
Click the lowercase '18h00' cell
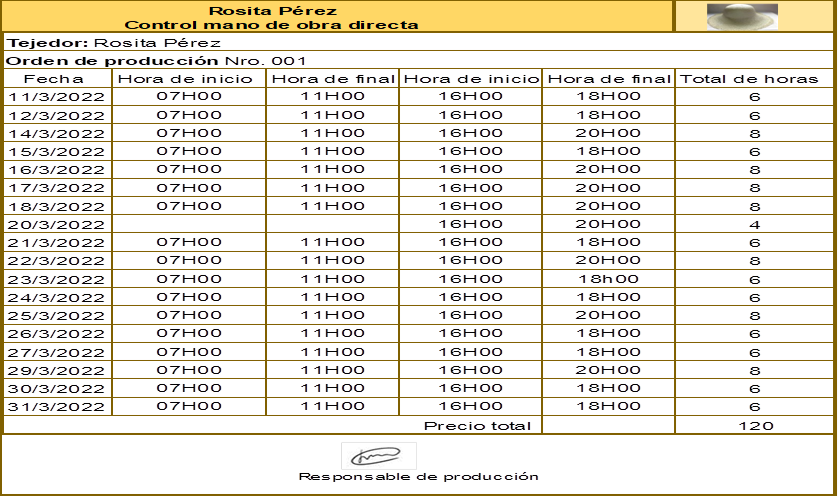(x=608, y=279)
